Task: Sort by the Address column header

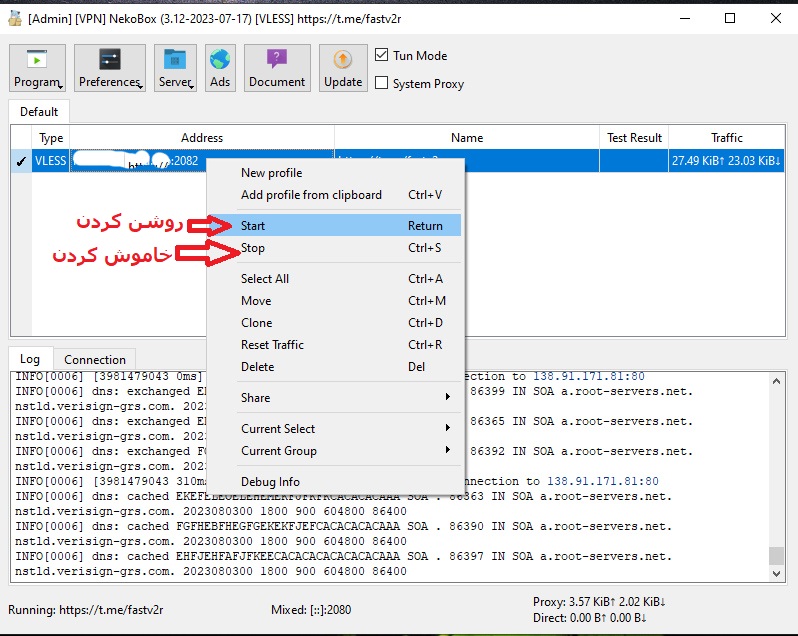Action: click(x=202, y=138)
